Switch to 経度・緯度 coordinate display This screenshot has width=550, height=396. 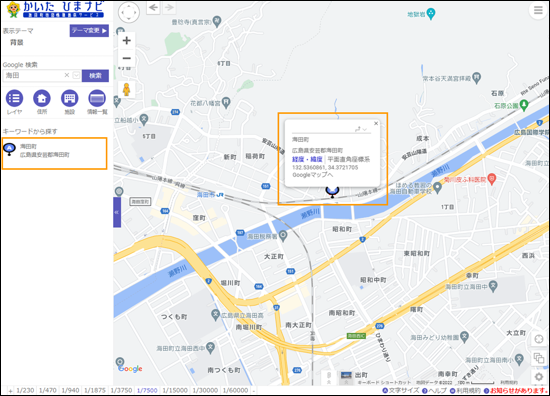307,159
